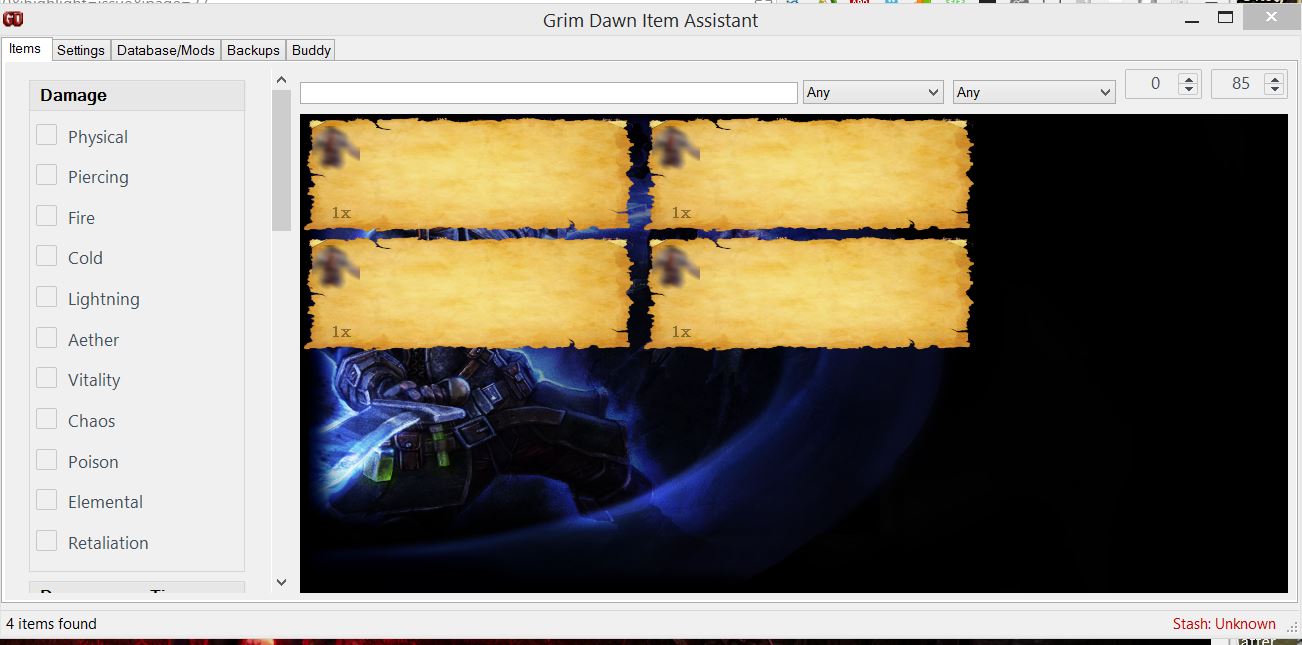Go to the Backups tab
Screen dimensions: 1302x645
[253, 50]
